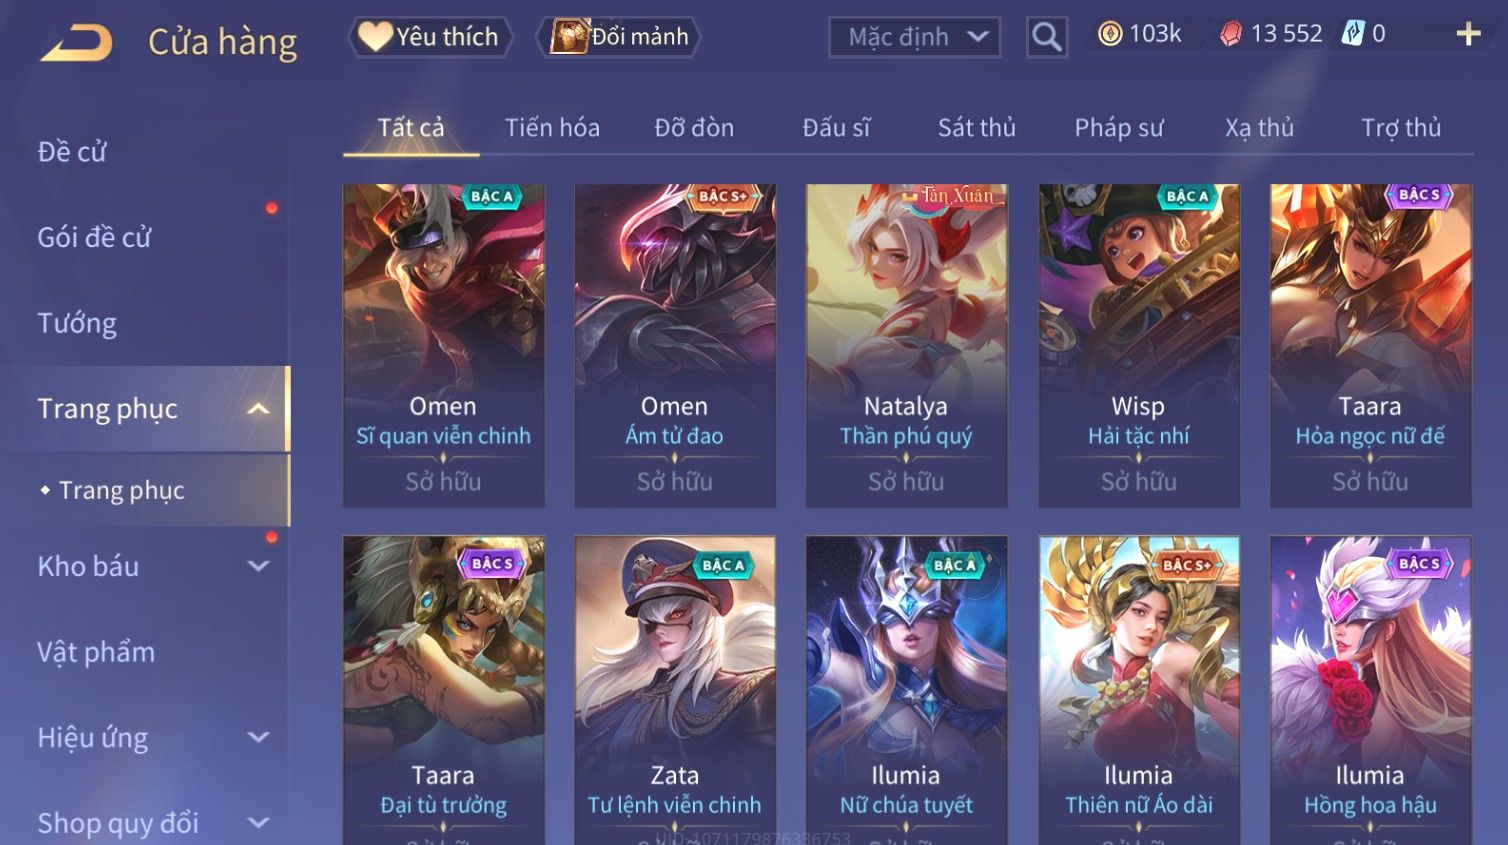Tap the blue voucher currency icon

click(x=1353, y=34)
